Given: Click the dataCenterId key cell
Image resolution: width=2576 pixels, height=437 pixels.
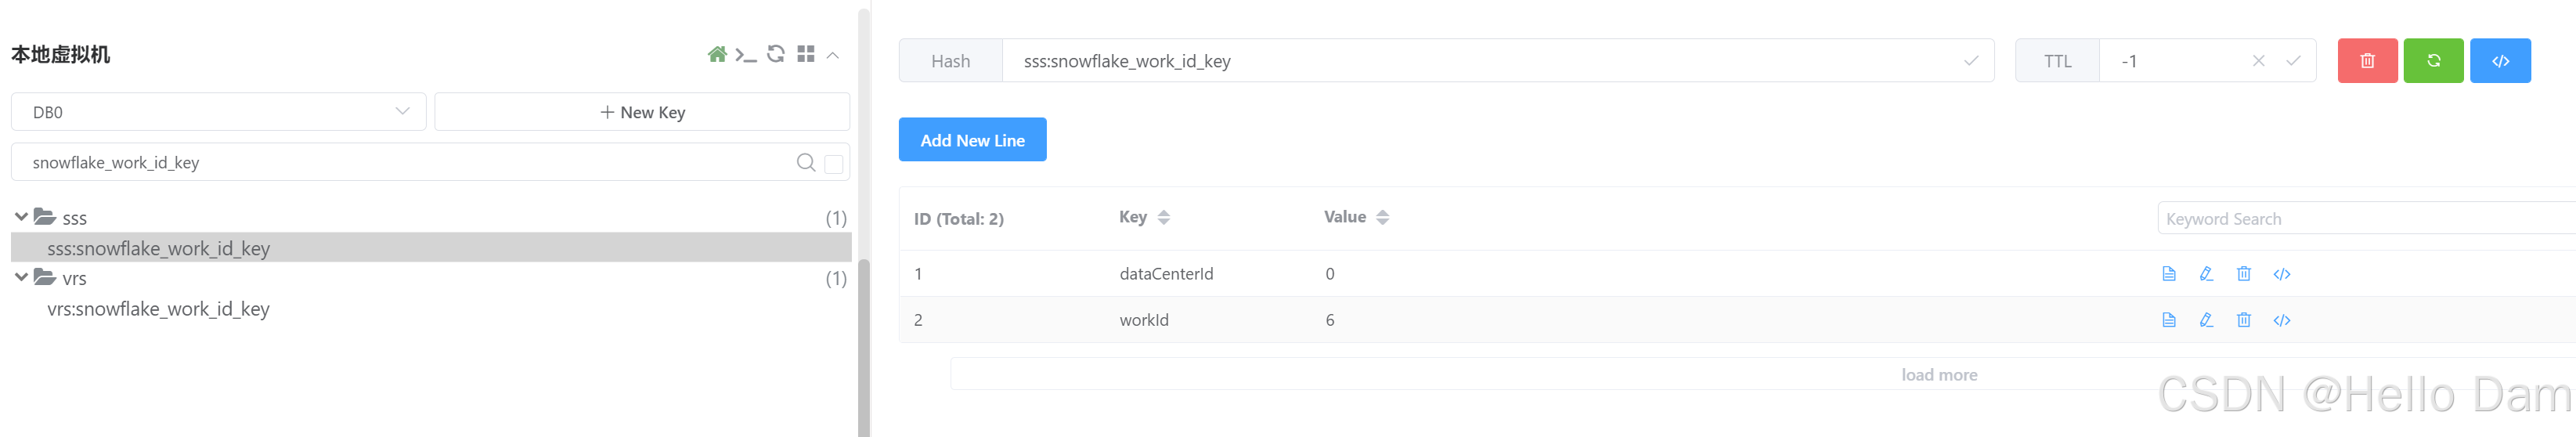Looking at the screenshot, I should [1166, 274].
